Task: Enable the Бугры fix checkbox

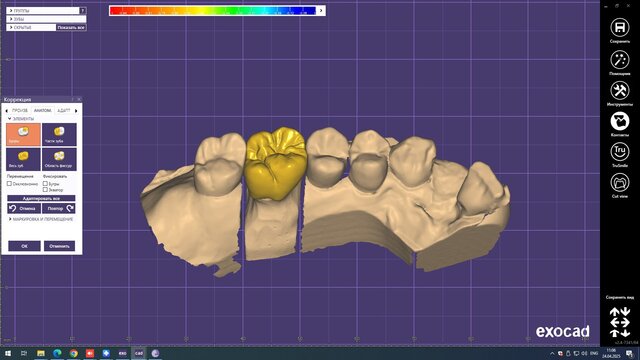Action: pos(45,184)
